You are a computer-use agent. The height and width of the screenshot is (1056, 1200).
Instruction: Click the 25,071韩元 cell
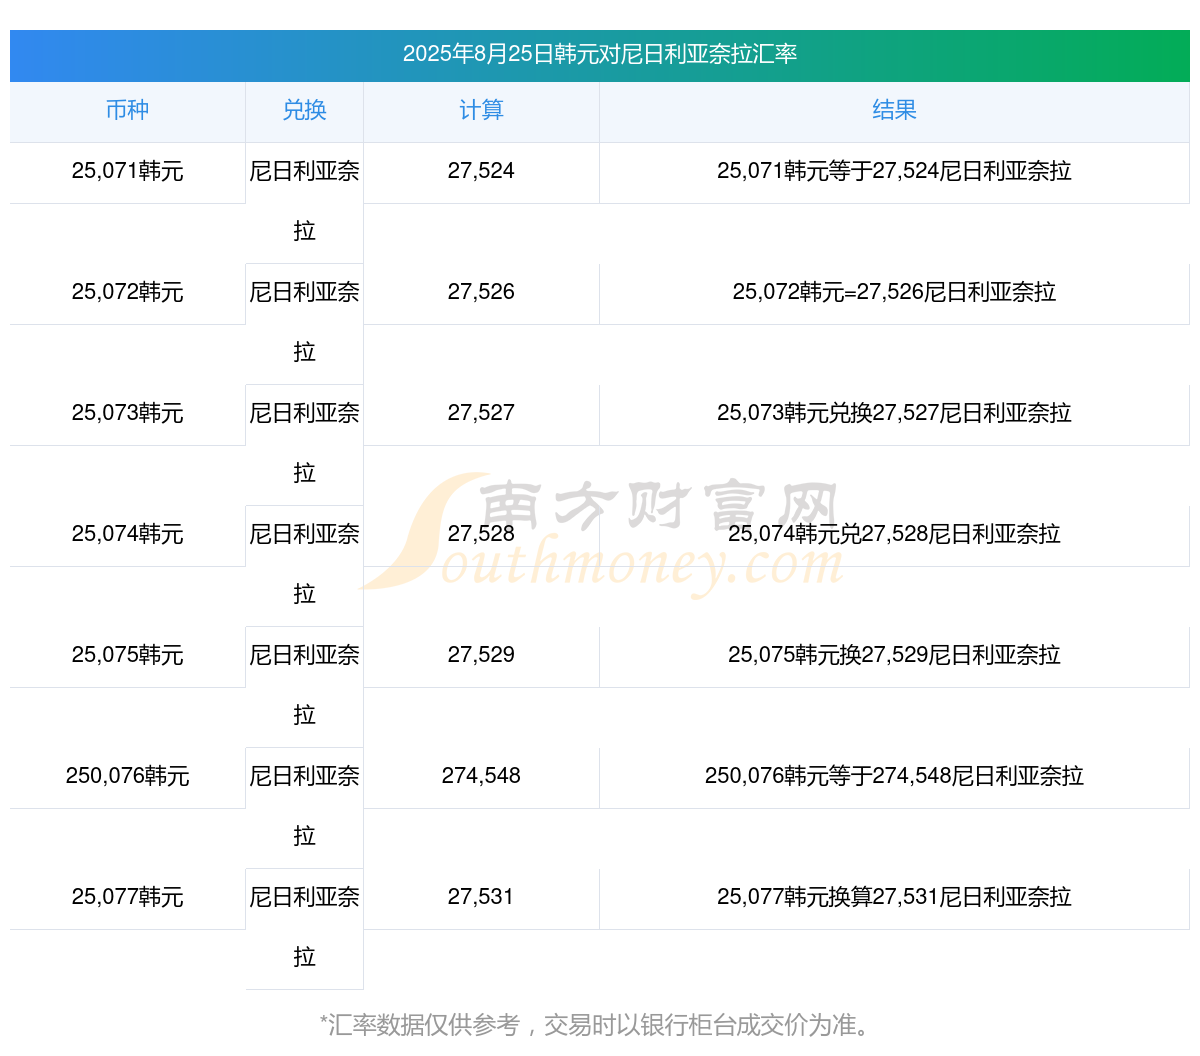127,171
